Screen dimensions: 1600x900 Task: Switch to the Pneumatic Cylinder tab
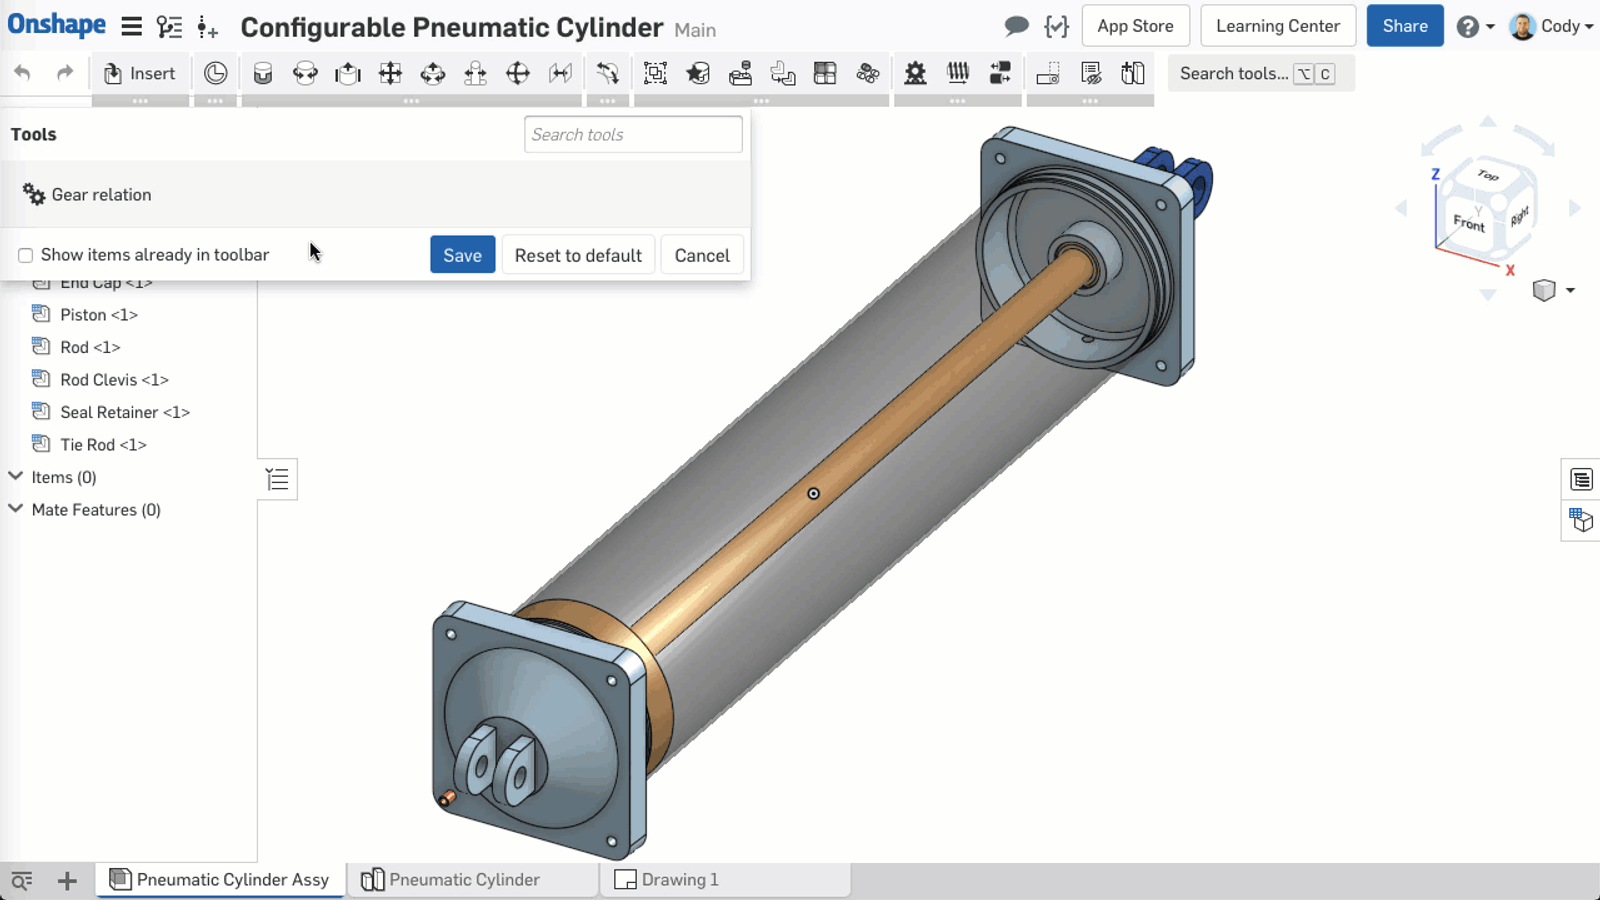(464, 880)
